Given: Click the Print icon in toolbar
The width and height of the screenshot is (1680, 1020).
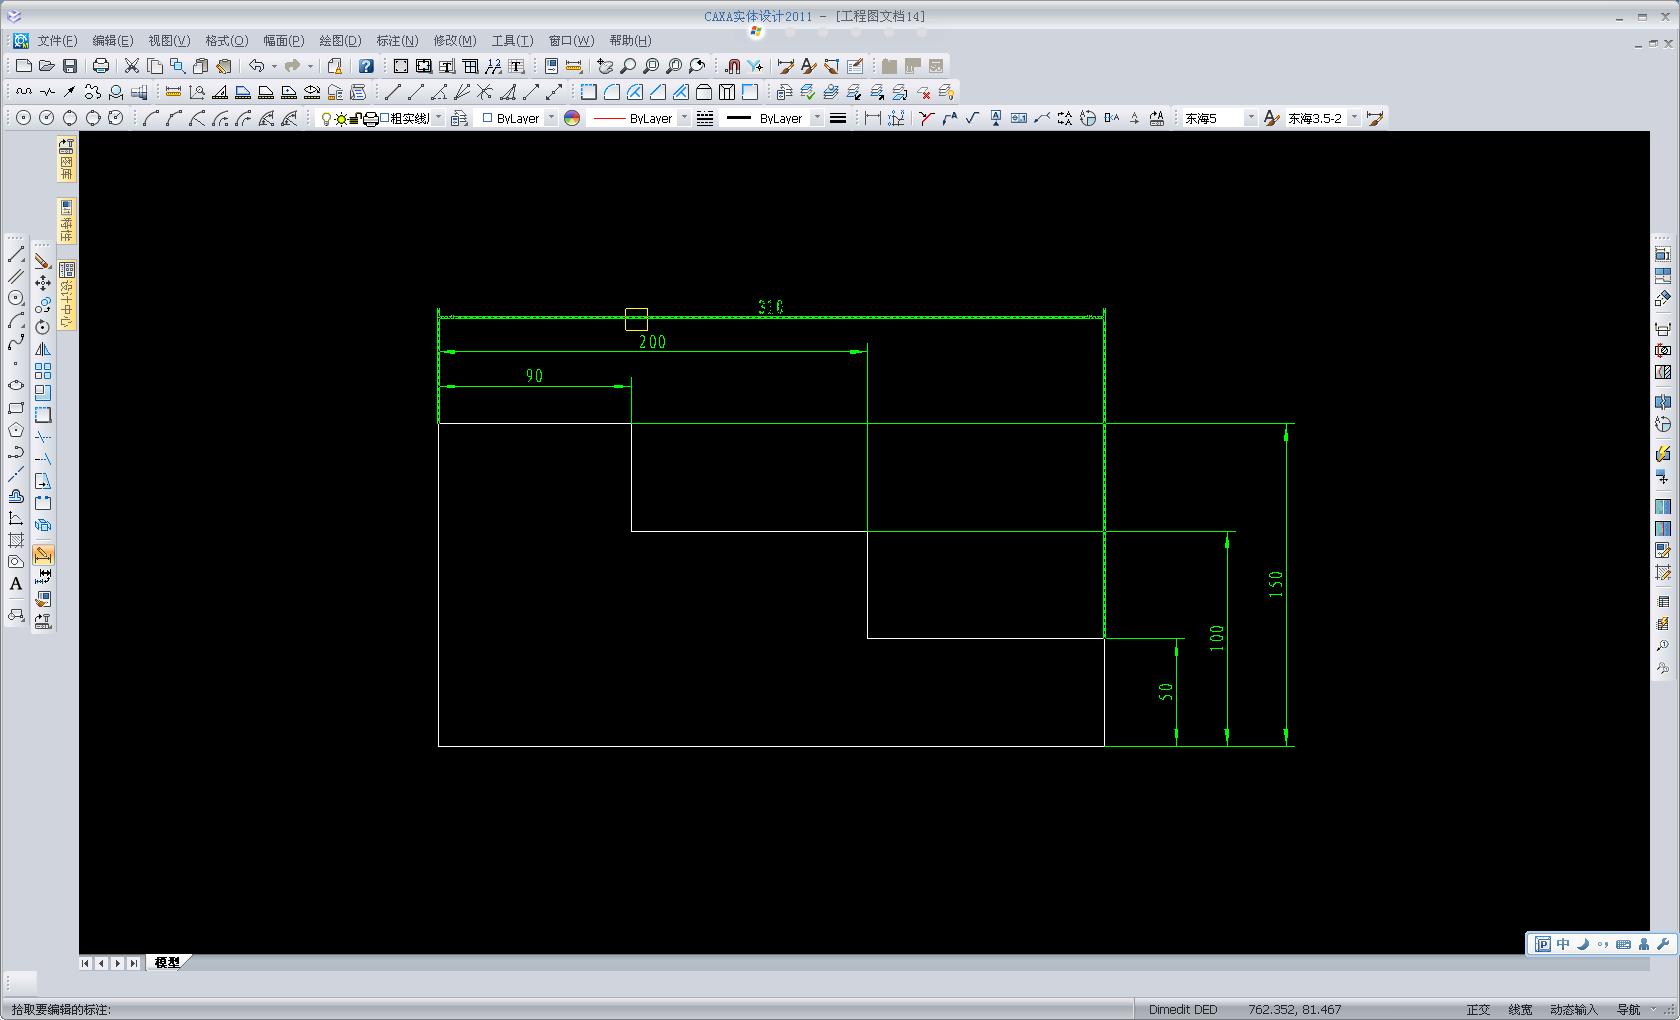Looking at the screenshot, I should (x=101, y=66).
